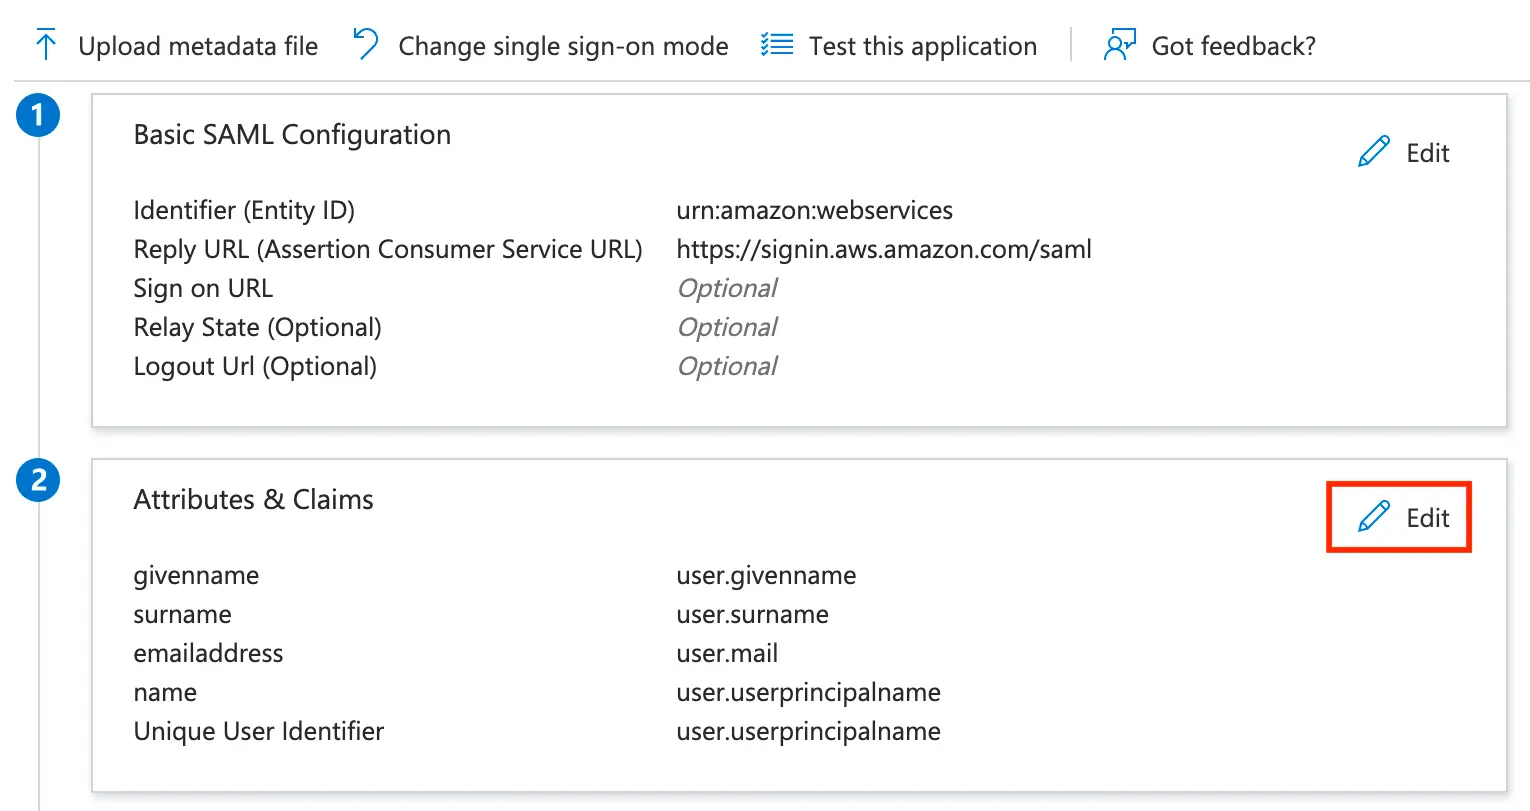1530x811 pixels.
Task: Click pencil icon in Basic SAML Configuration
Action: click(1374, 152)
